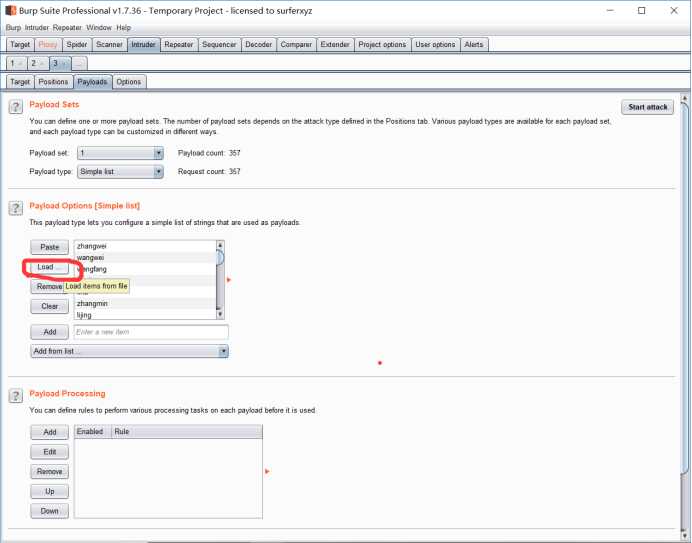Screen dimensions: 692x543
Task: Open the Intruder menu
Action: point(37,27)
